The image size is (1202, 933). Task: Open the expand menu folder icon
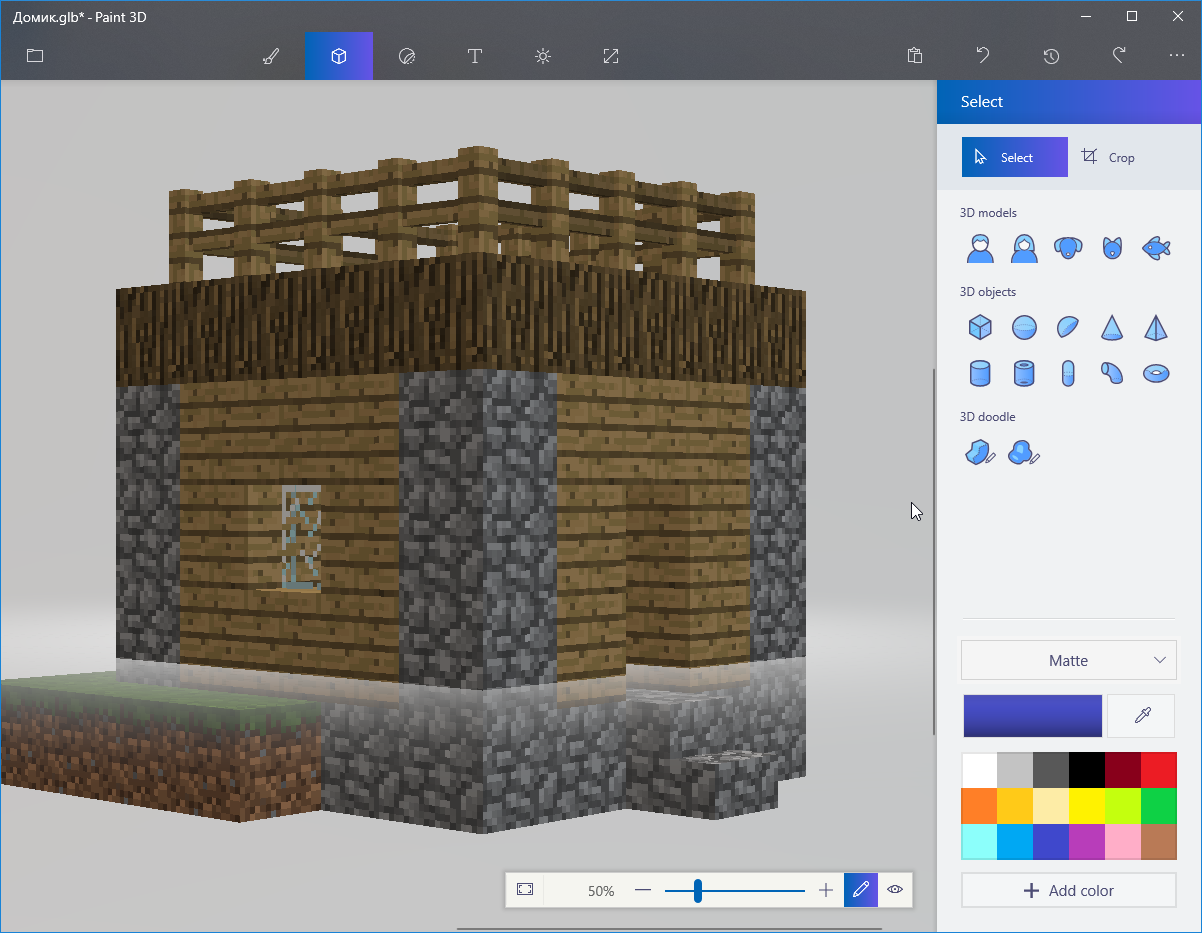point(35,56)
